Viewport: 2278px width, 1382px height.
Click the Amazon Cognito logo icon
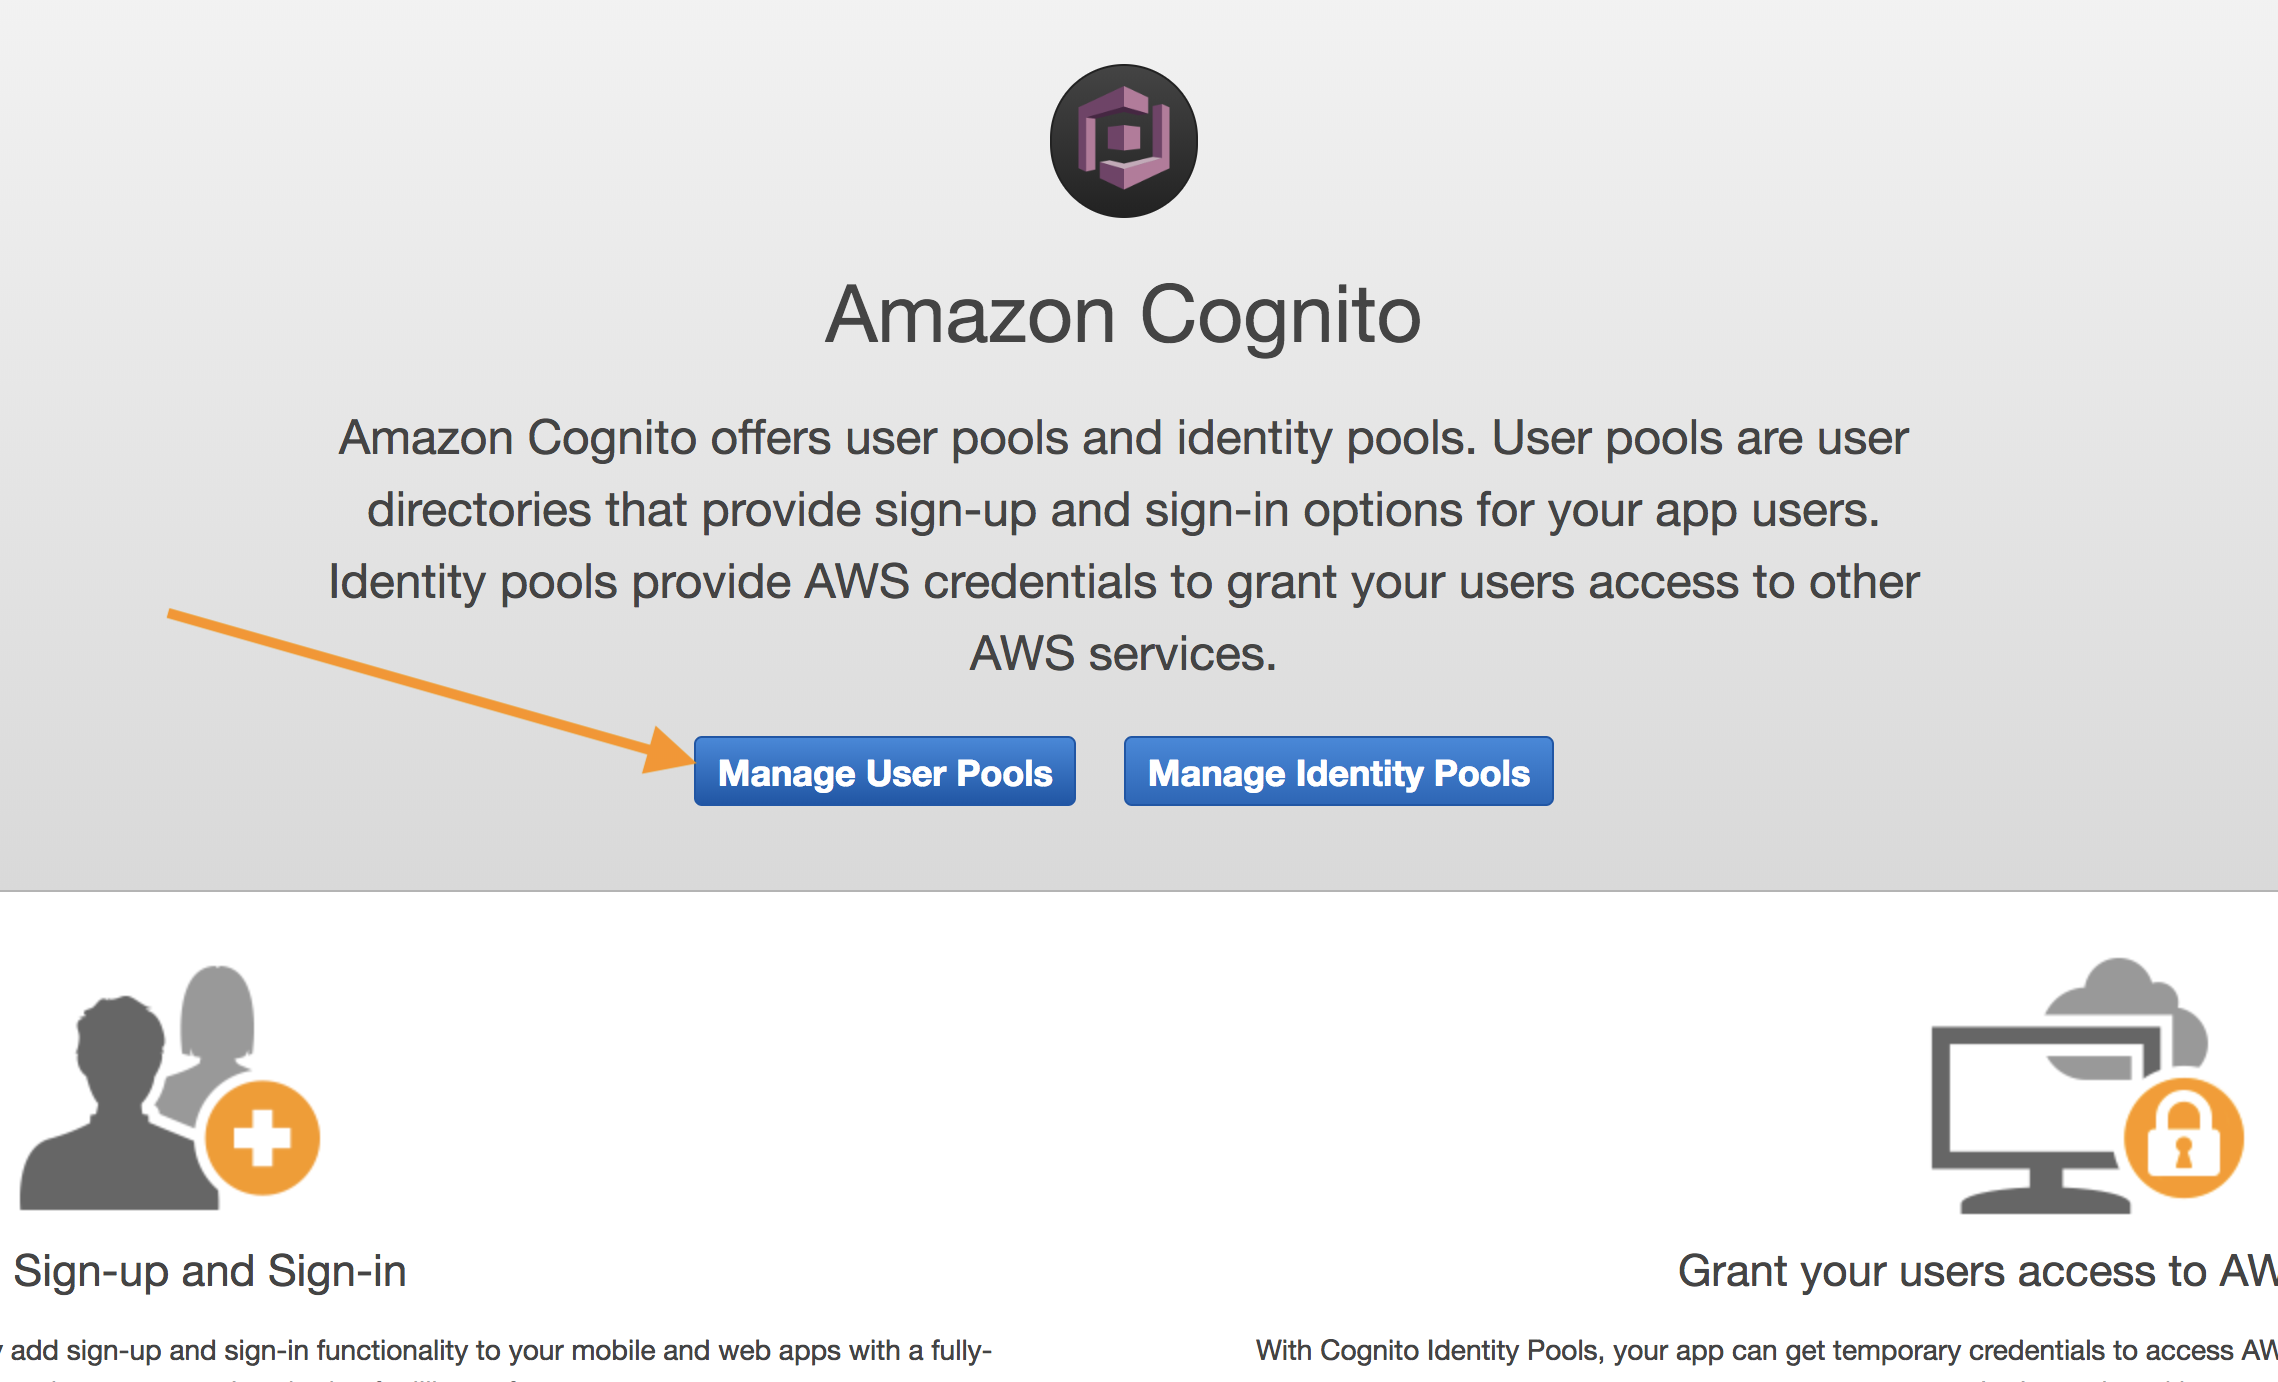point(1123,141)
